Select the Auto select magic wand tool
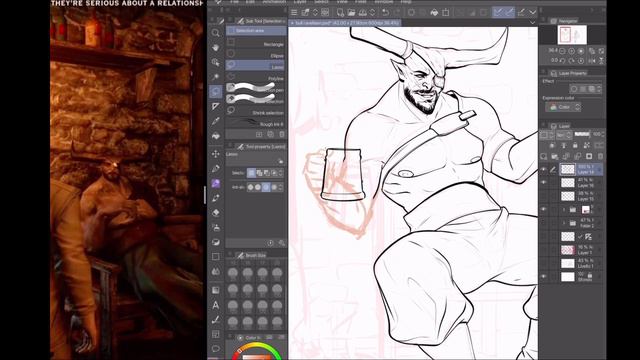Viewport: 640px width, 360px height. pyautogui.click(x=216, y=77)
